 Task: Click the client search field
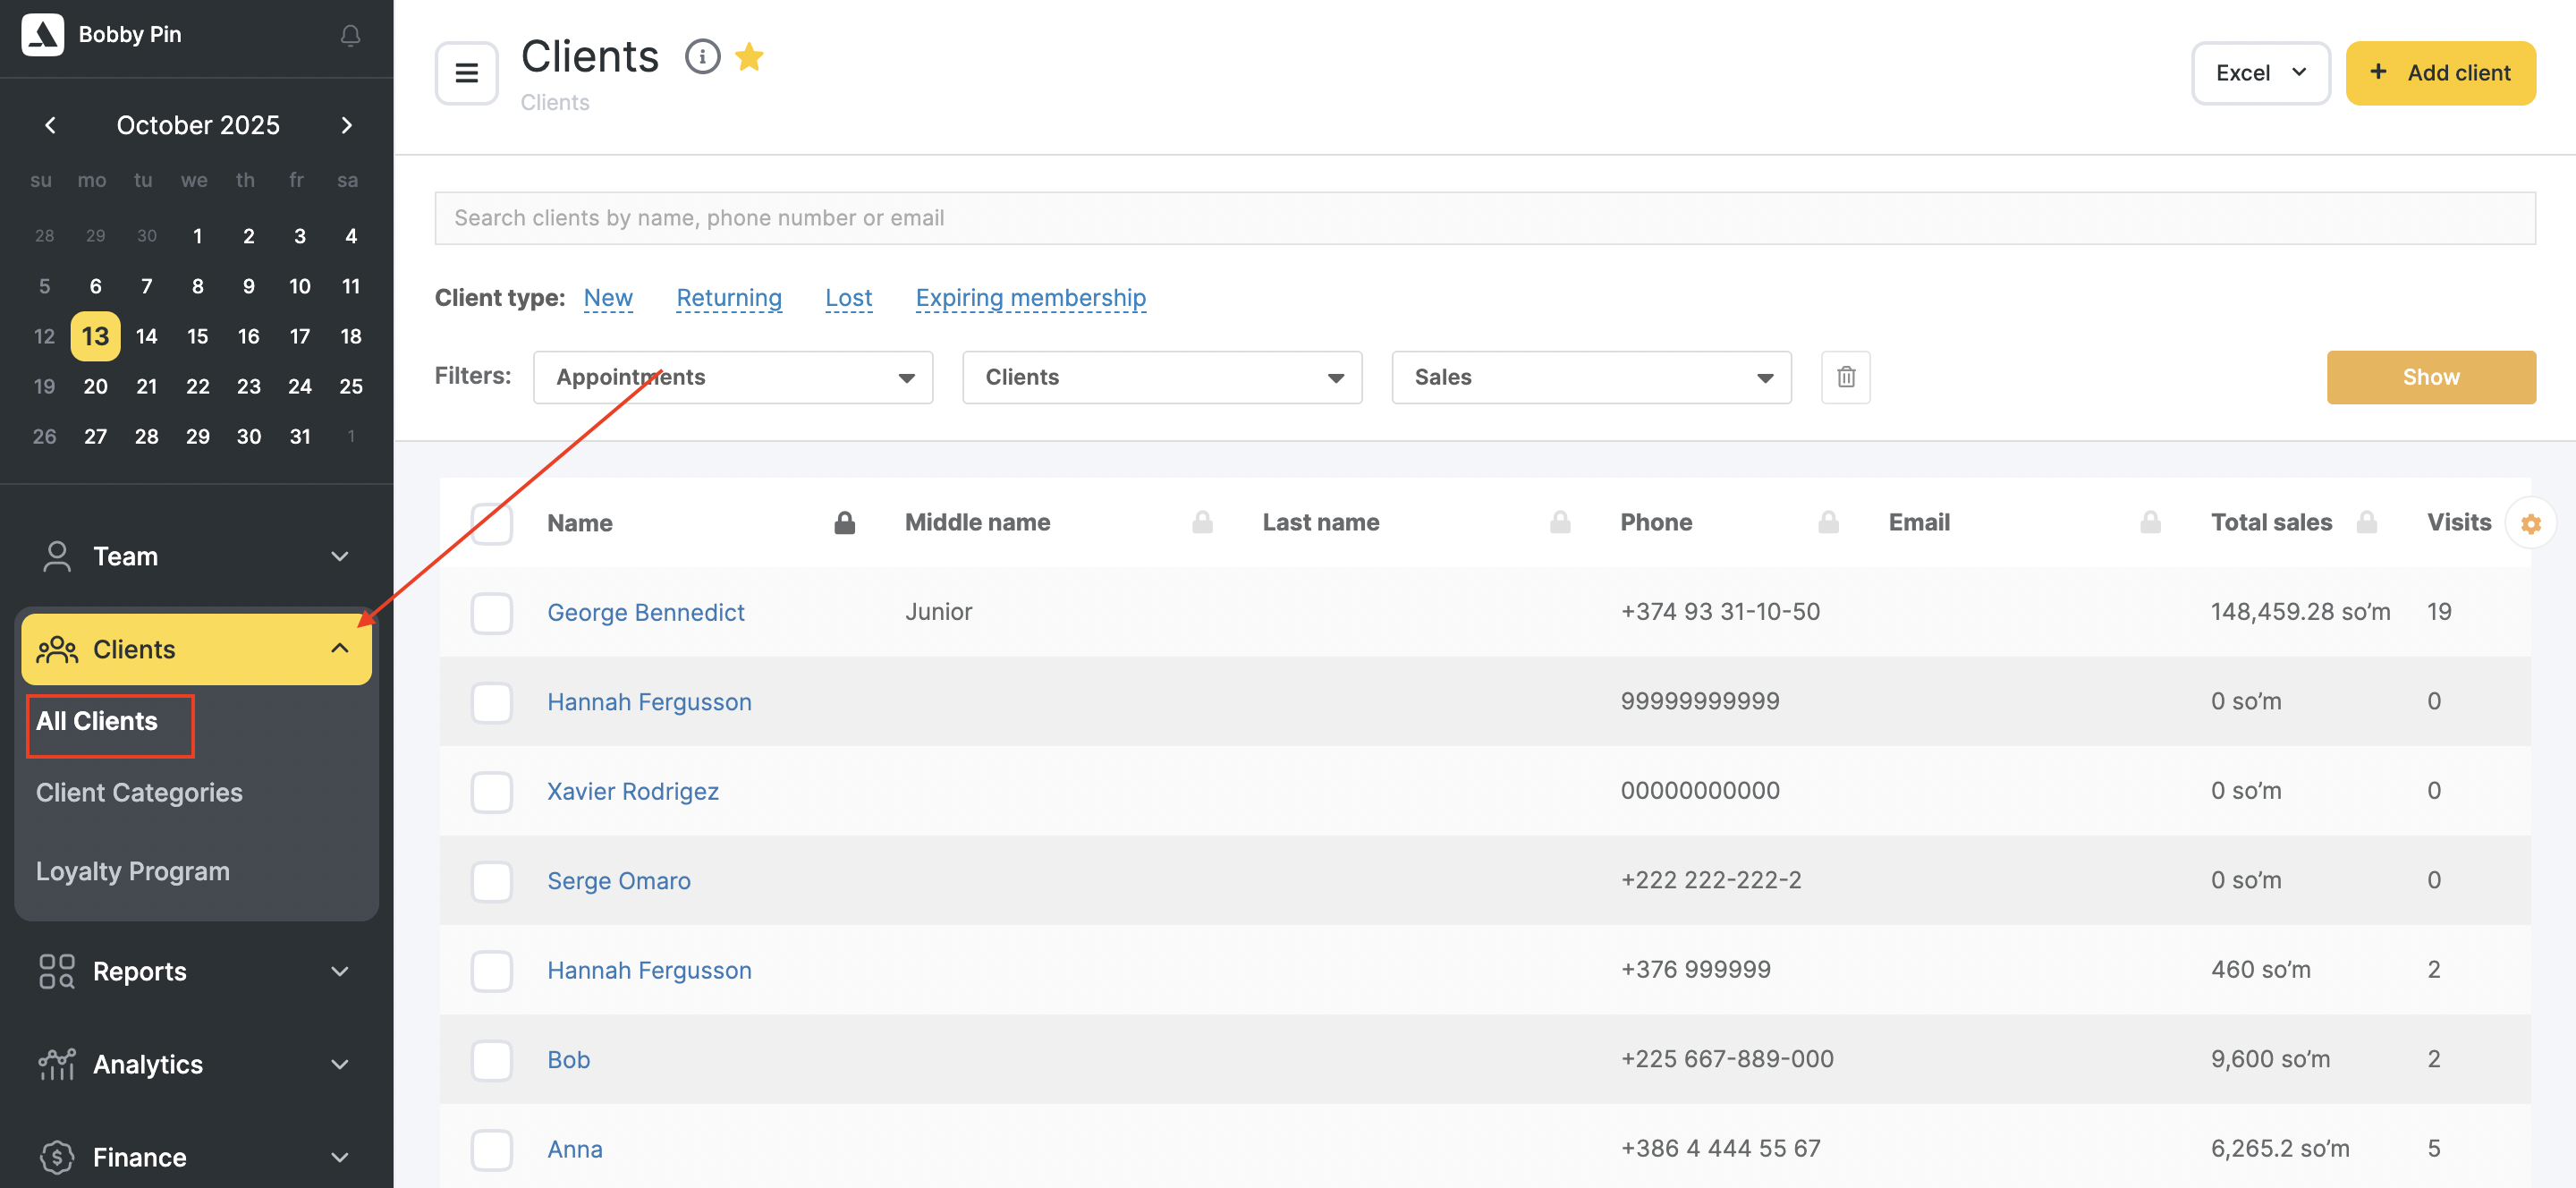click(x=1484, y=218)
